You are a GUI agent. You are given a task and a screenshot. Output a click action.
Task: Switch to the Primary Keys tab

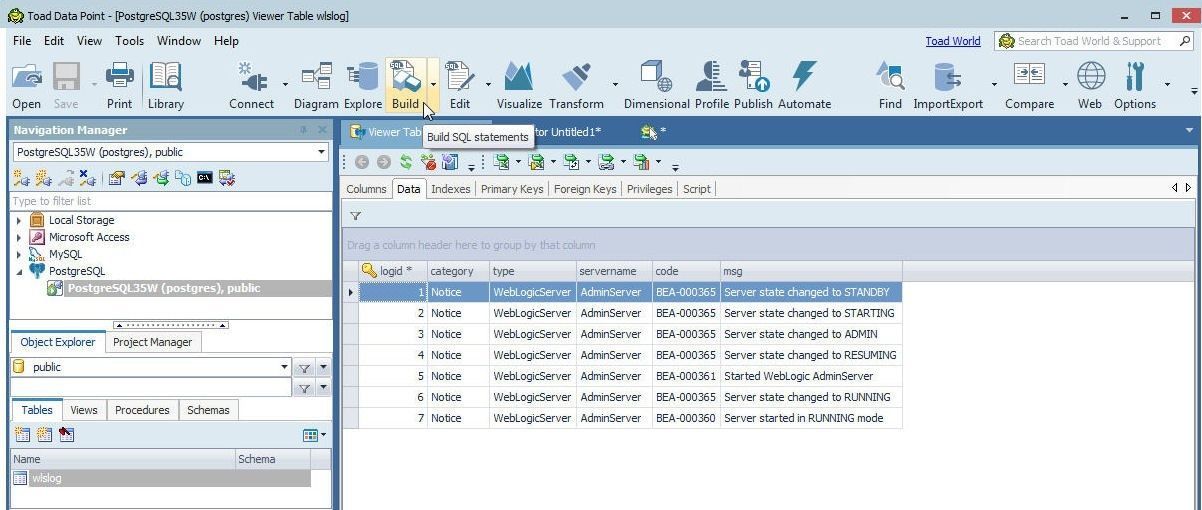click(x=512, y=189)
